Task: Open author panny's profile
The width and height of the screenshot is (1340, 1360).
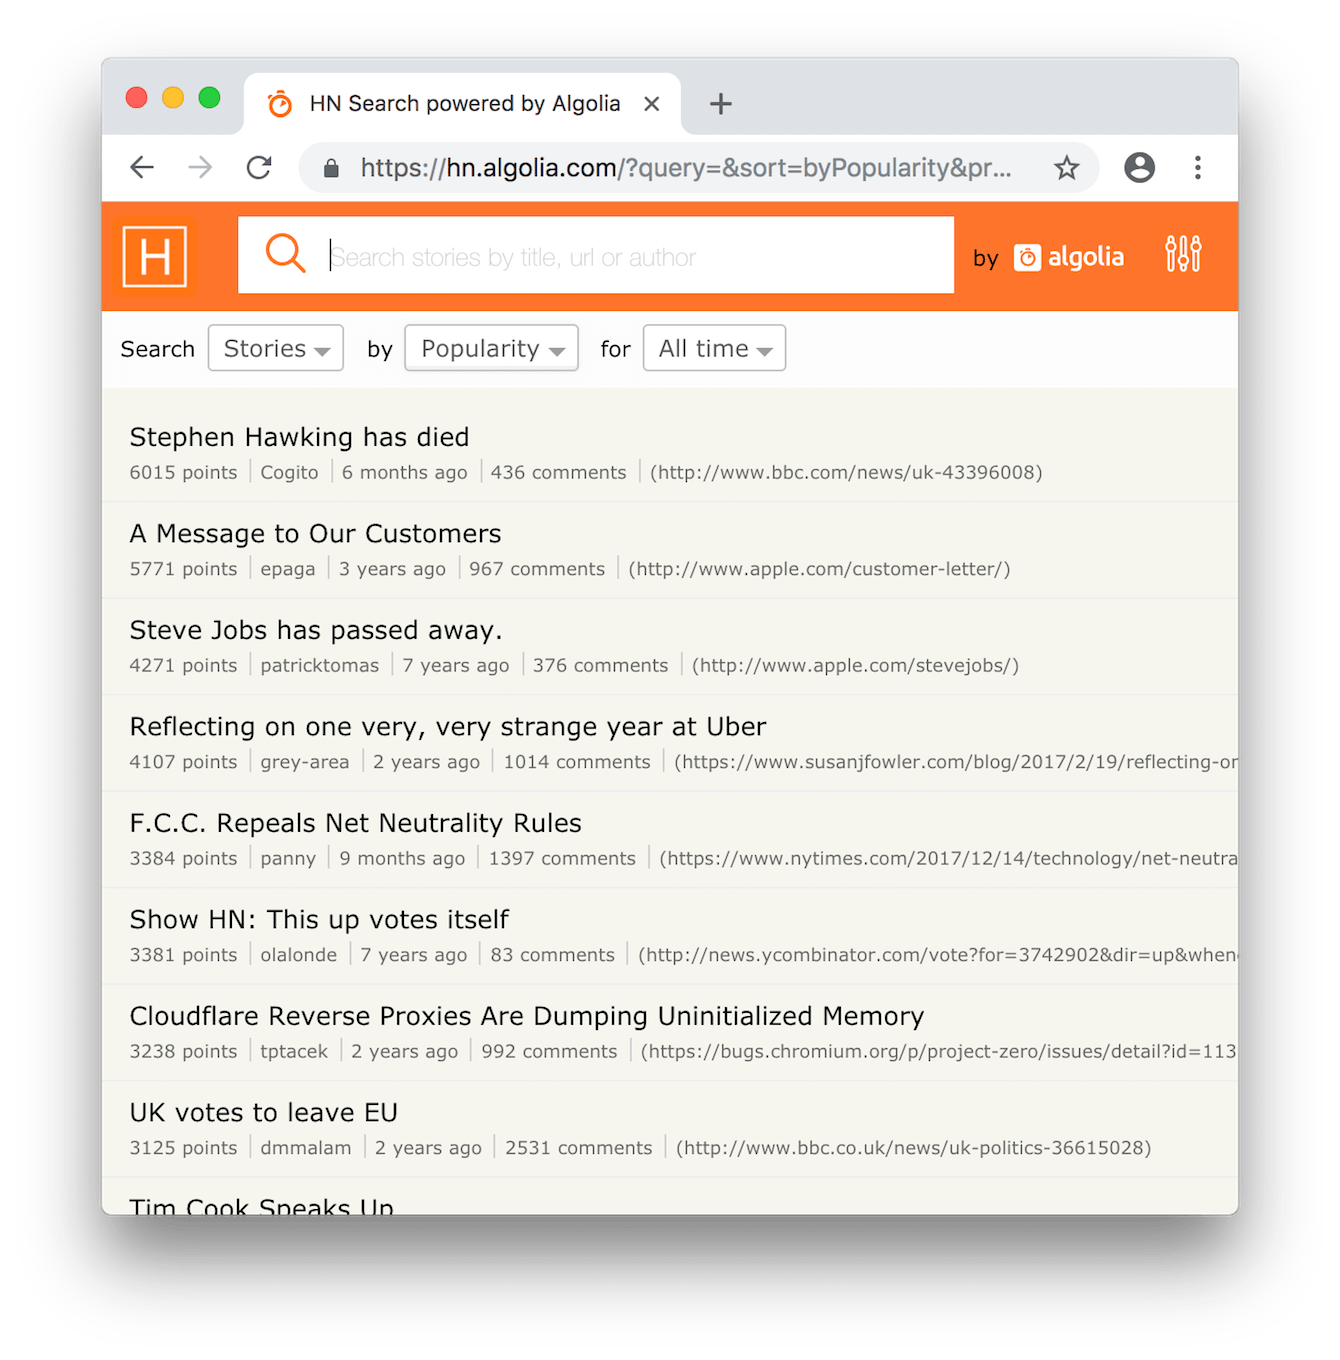Action: 288,858
